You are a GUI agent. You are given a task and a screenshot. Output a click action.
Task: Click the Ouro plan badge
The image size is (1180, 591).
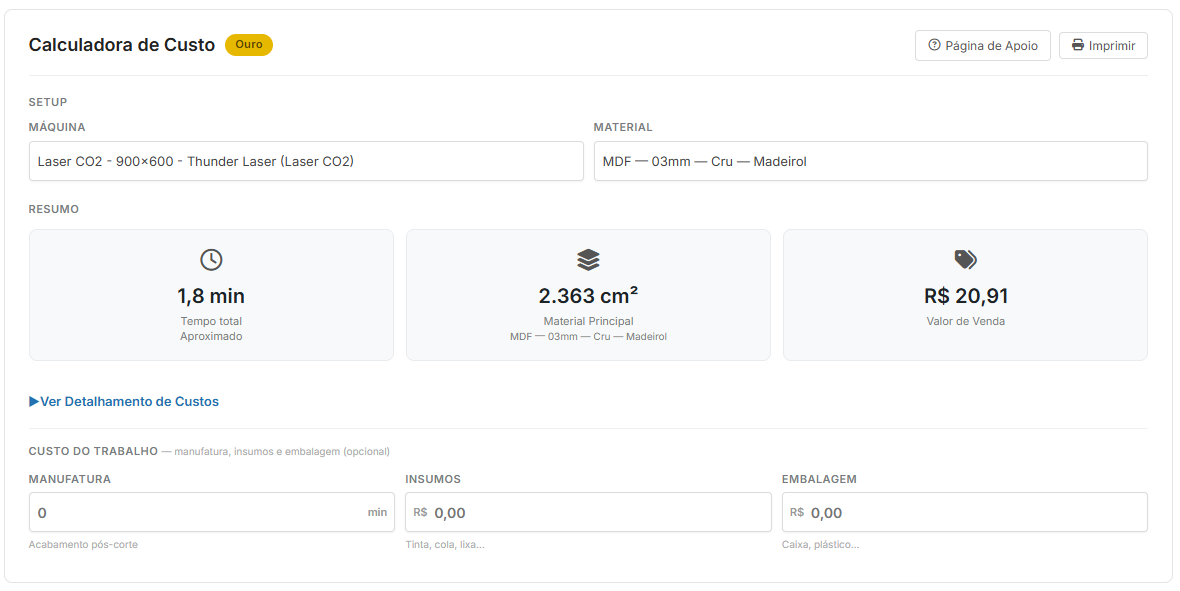(x=249, y=44)
